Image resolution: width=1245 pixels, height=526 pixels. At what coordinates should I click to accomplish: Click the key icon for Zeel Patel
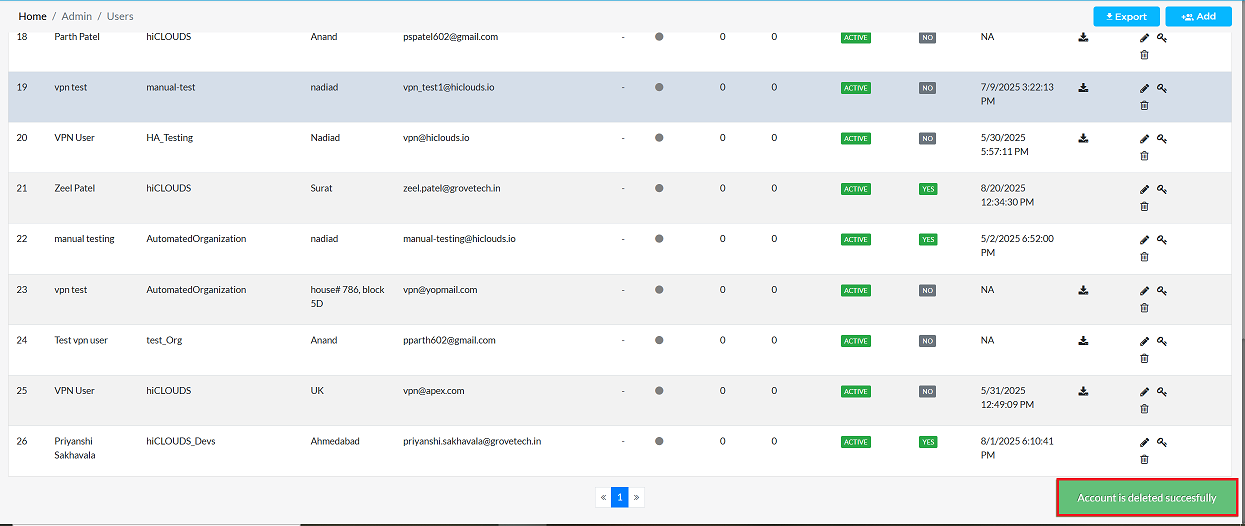pyautogui.click(x=1162, y=189)
